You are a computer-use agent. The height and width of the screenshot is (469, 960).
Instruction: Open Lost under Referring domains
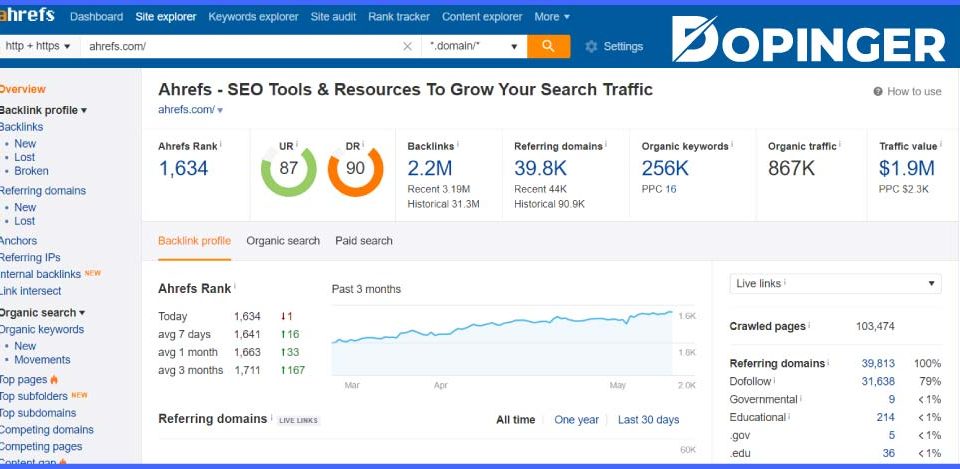[24, 221]
